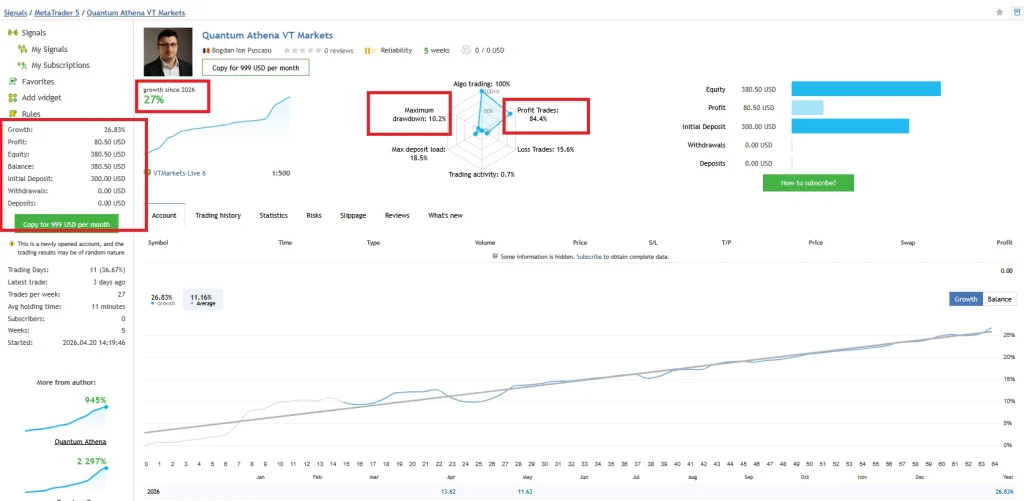Add signal to favorites with star icon
The height and width of the screenshot is (501, 1024).
(x=999, y=12)
